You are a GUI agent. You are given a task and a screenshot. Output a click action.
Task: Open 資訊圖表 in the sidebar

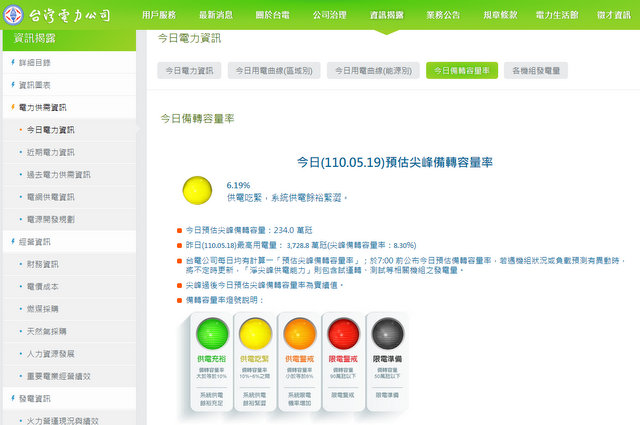click(x=69, y=85)
